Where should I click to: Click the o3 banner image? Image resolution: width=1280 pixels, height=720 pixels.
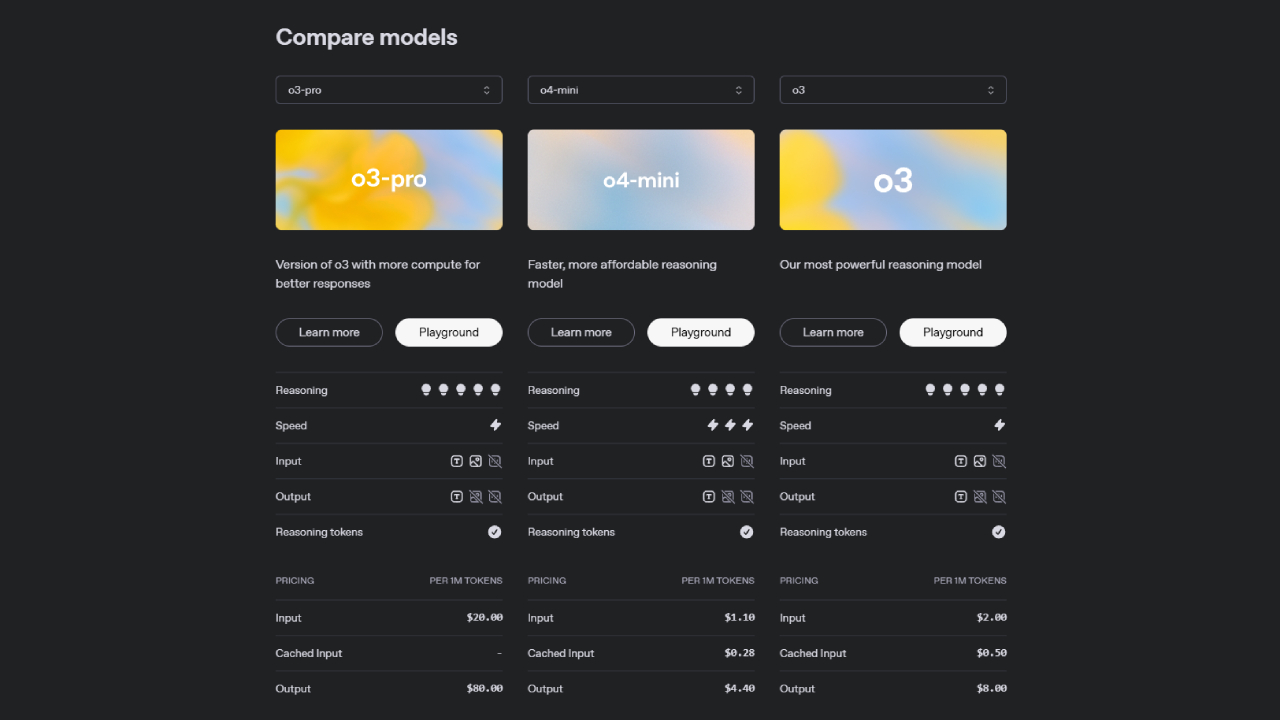click(x=893, y=180)
